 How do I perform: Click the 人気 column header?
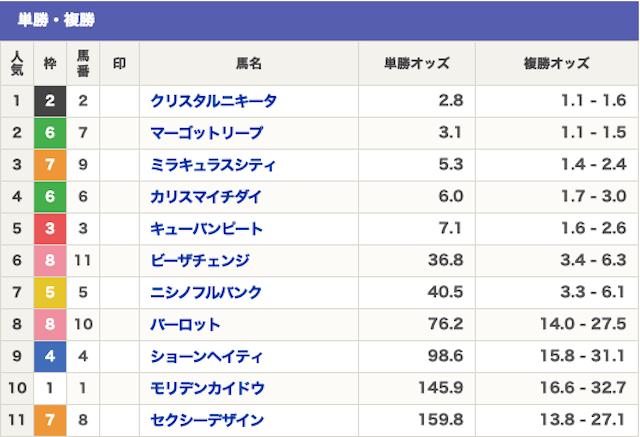coord(17,63)
